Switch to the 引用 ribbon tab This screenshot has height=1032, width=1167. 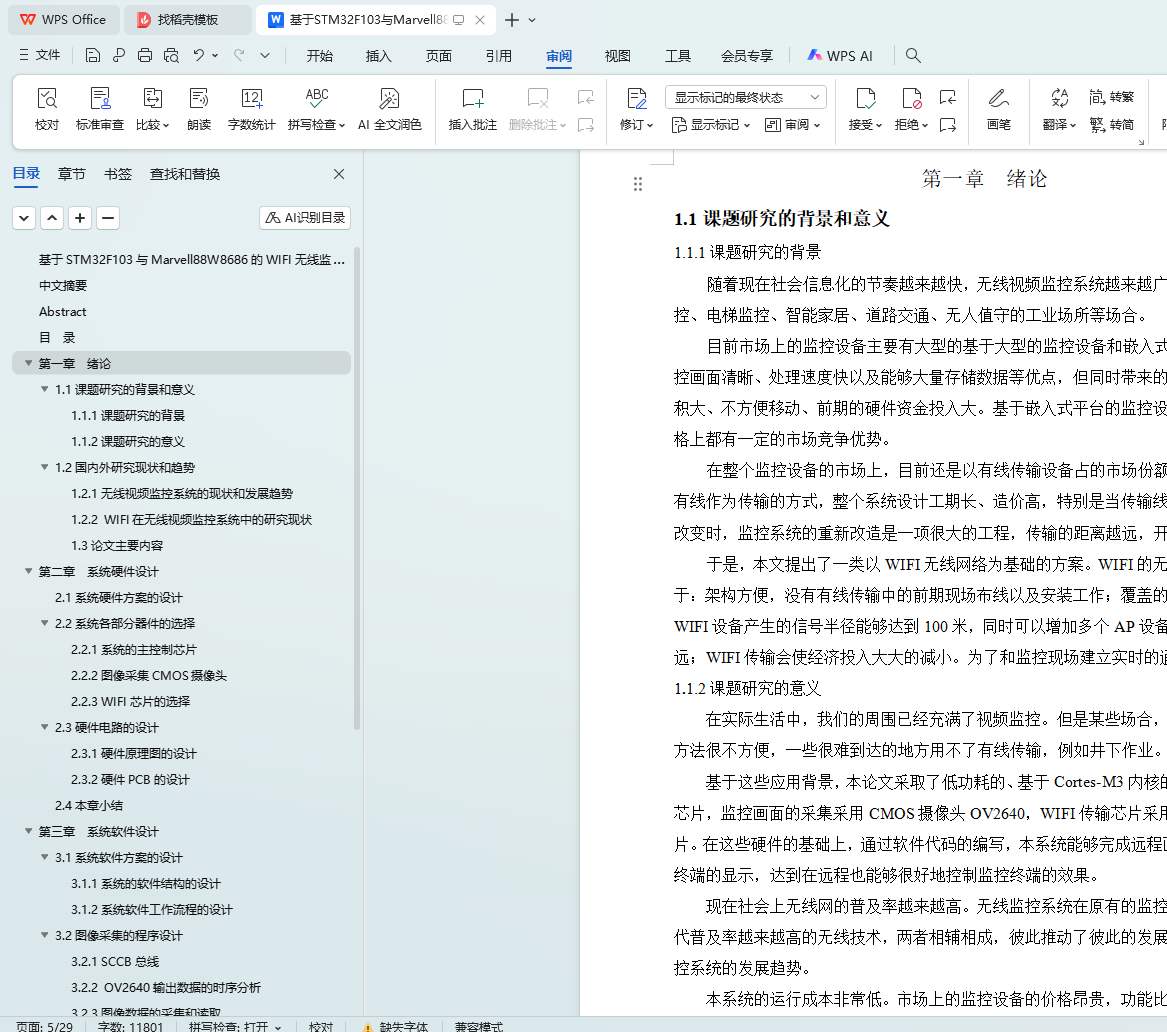499,56
